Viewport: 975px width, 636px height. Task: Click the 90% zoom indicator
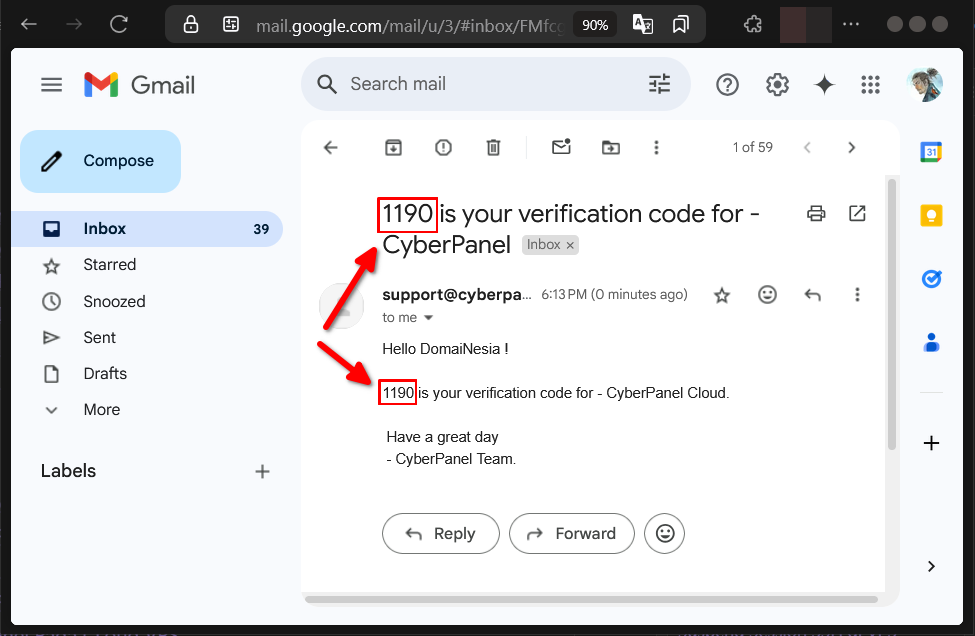pyautogui.click(x=595, y=25)
